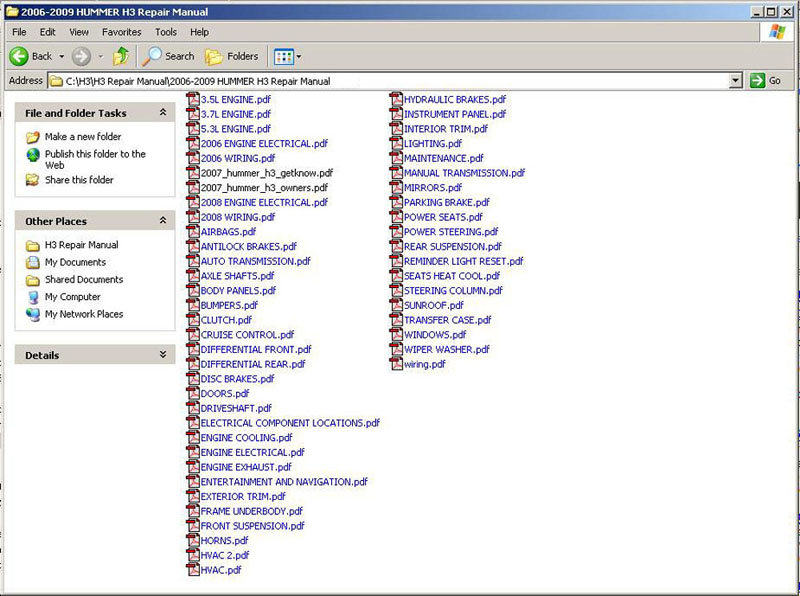Open the Edit menu
This screenshot has width=800, height=596.
[47, 32]
